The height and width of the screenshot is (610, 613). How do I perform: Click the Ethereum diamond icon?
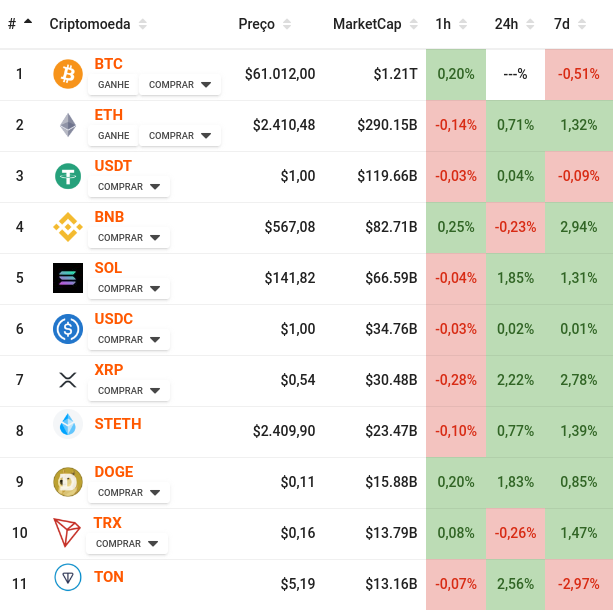pos(68,125)
